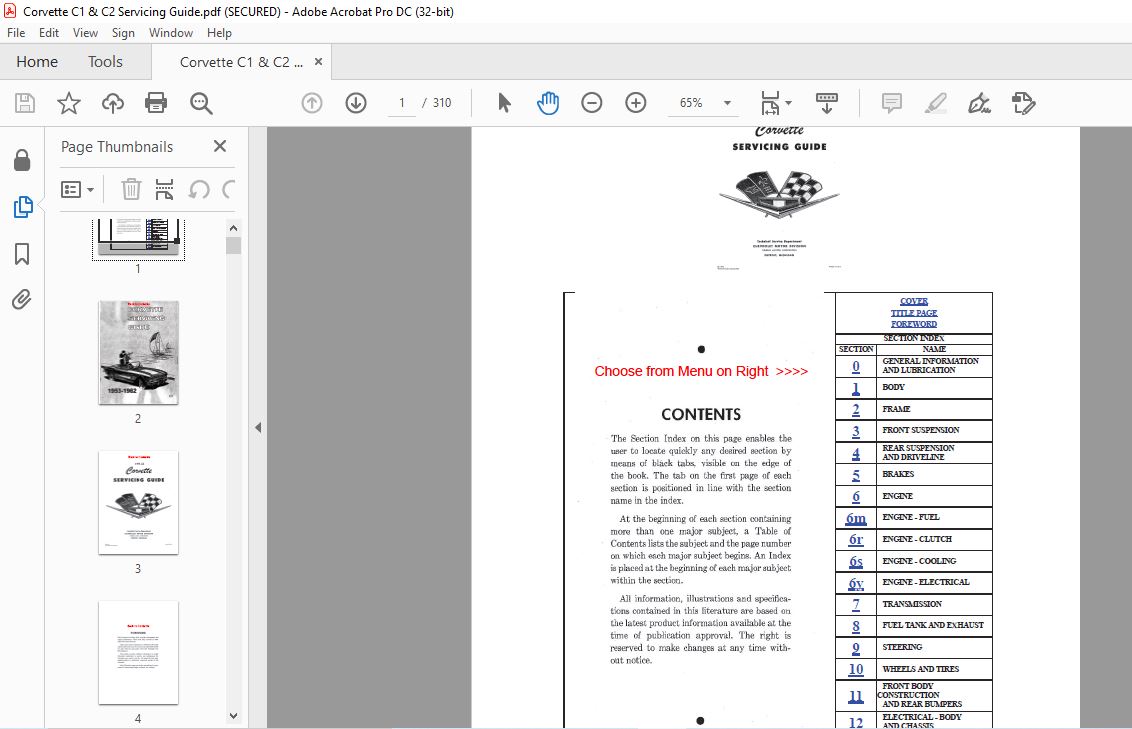The height and width of the screenshot is (729, 1132).
Task: Expand fit page options dropdown arrow
Action: [x=788, y=103]
